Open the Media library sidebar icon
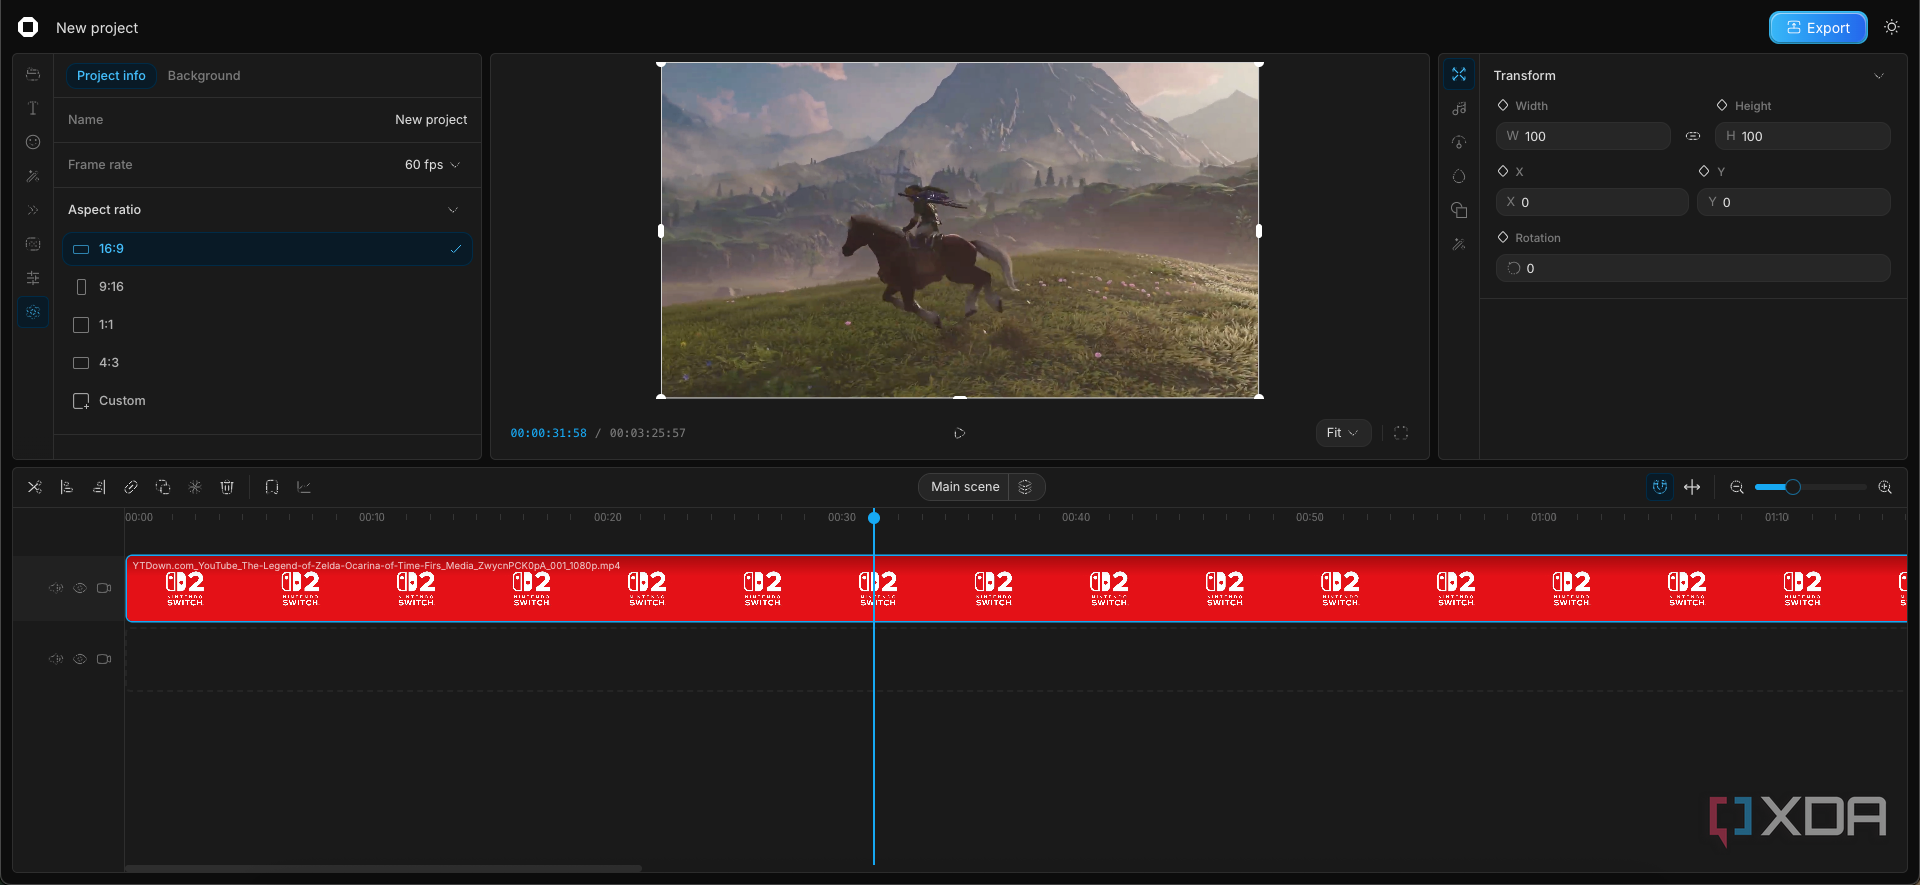1920x885 pixels. 33,75
